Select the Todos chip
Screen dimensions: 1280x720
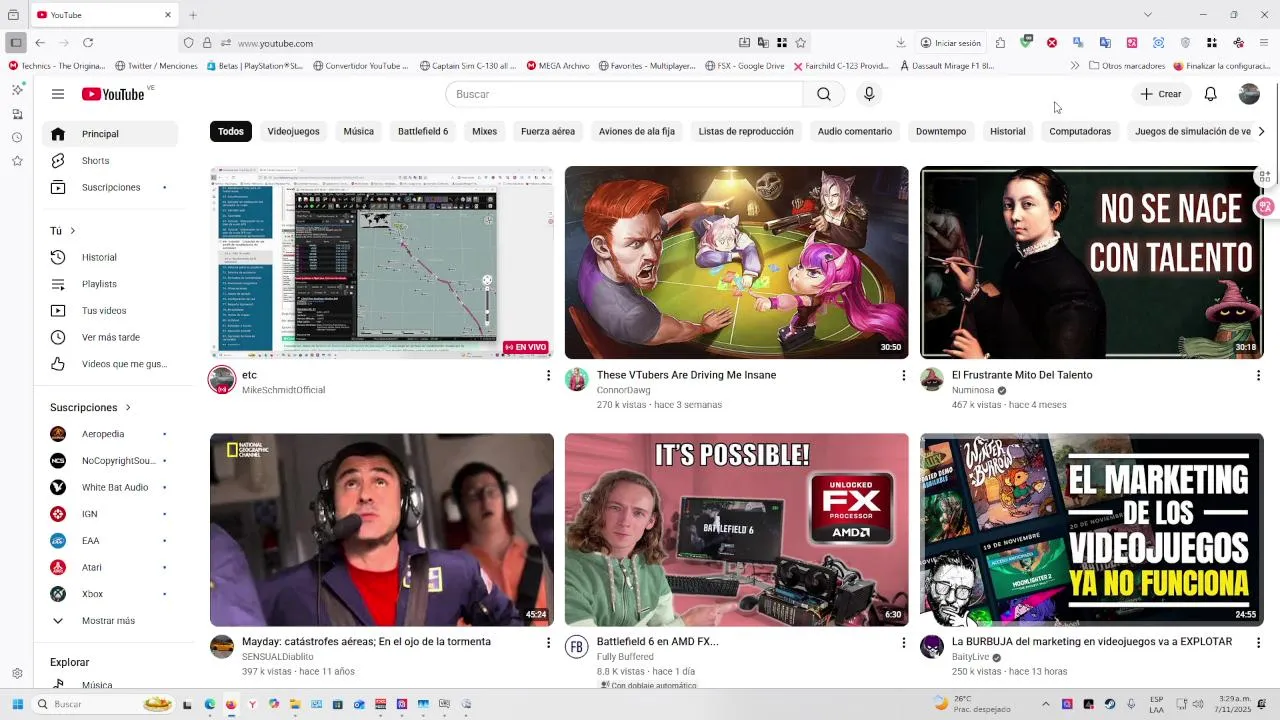tap(231, 132)
